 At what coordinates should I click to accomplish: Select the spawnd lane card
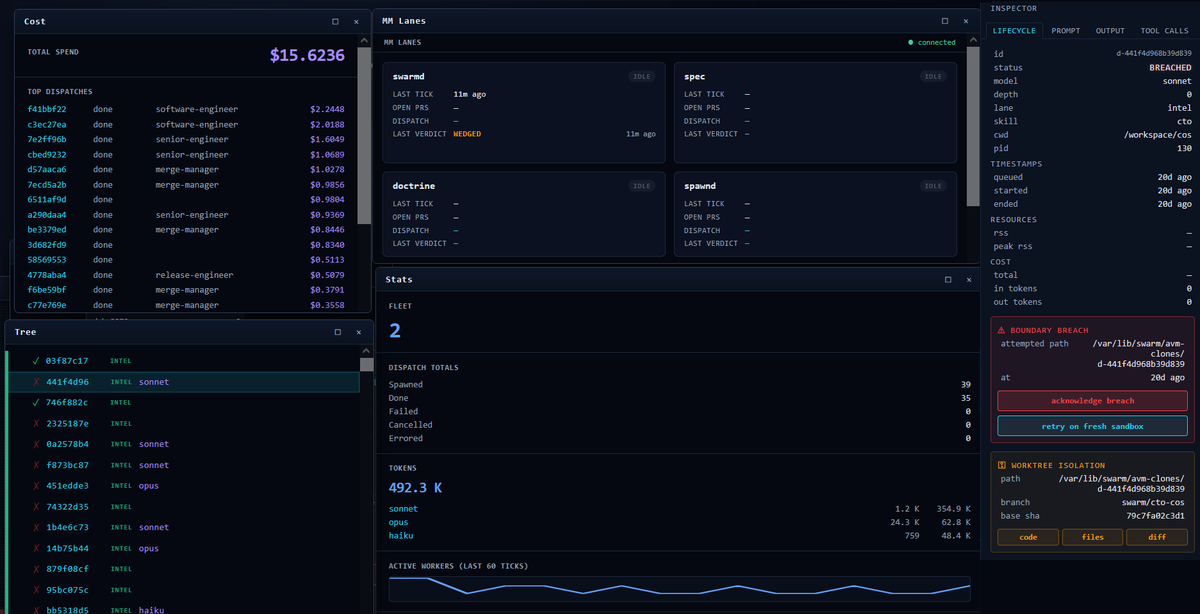click(x=815, y=214)
